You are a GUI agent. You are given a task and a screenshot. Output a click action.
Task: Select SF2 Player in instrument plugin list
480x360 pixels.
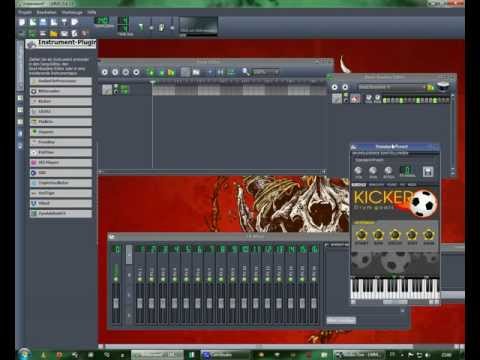[x=61, y=162]
